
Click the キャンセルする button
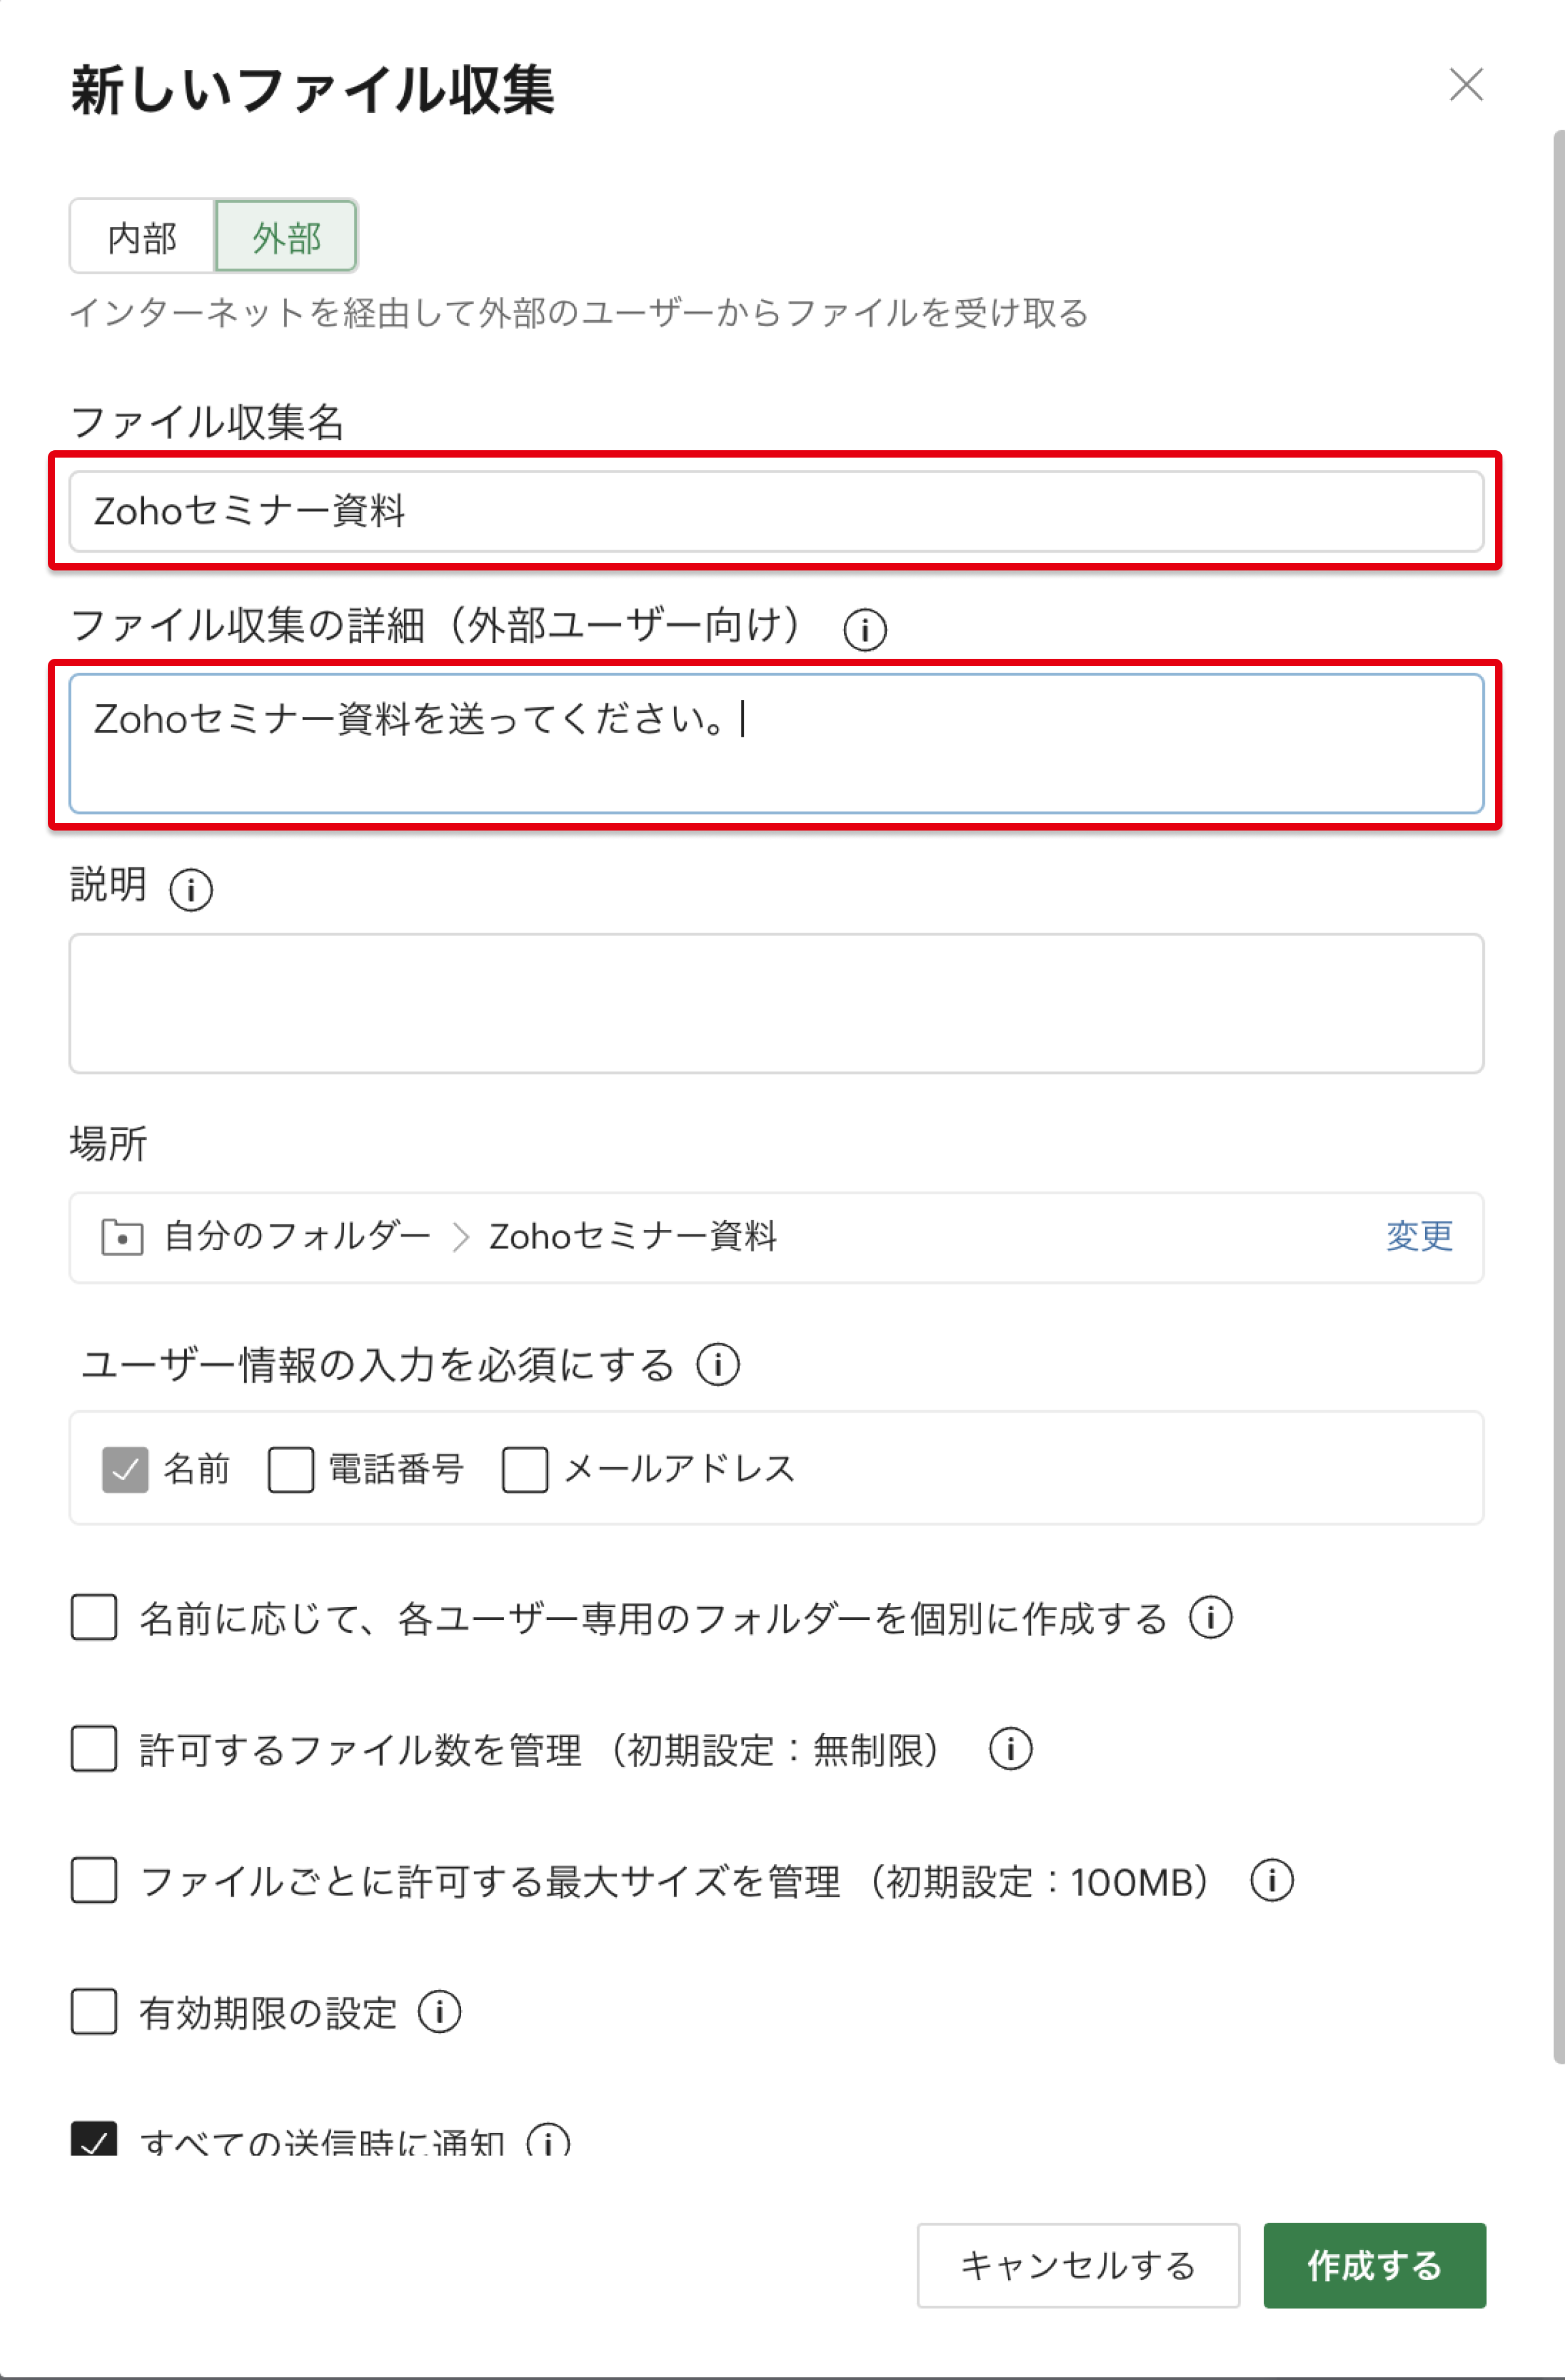click(x=1077, y=2265)
